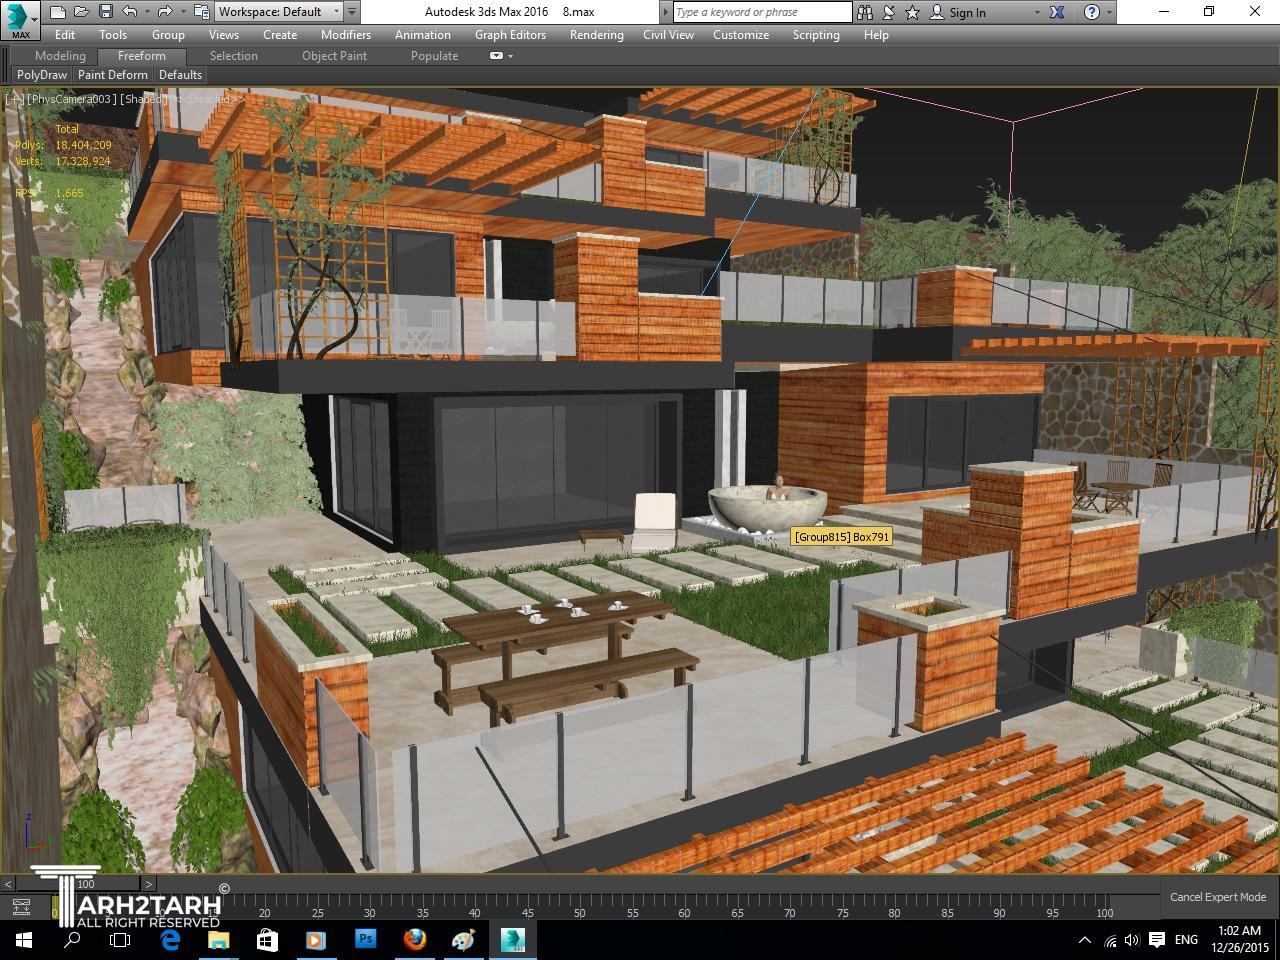This screenshot has height=960, width=1280.
Task: Click the keyword search input field
Action: click(x=762, y=12)
